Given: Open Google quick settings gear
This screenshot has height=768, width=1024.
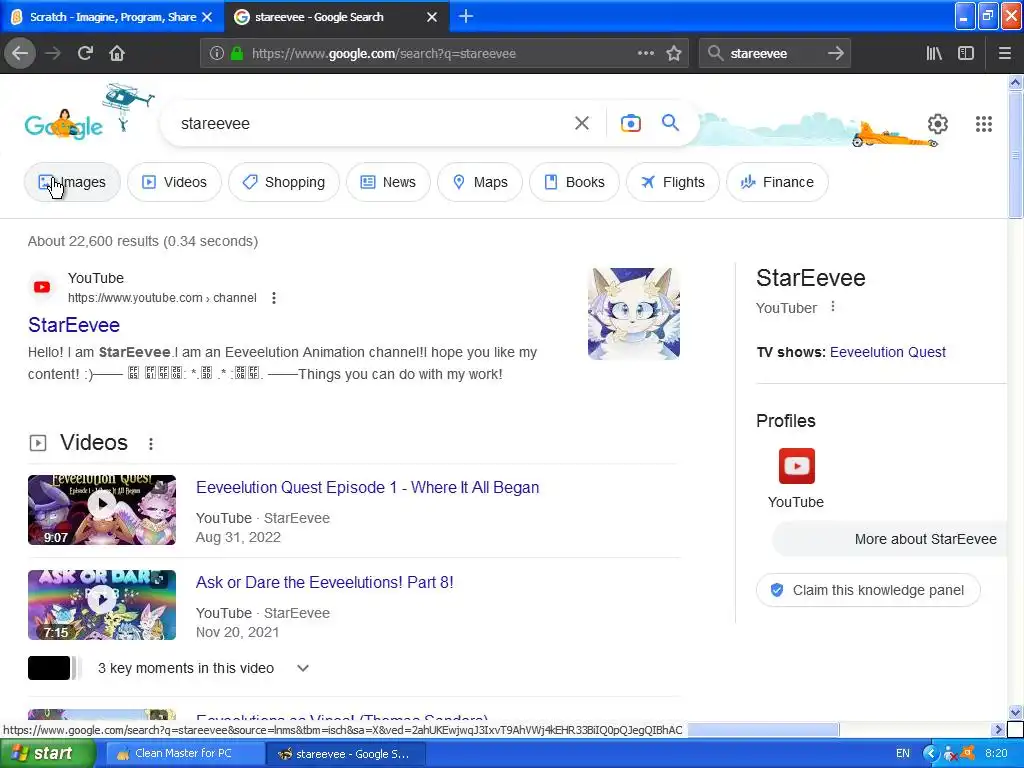Looking at the screenshot, I should pyautogui.click(x=938, y=124).
